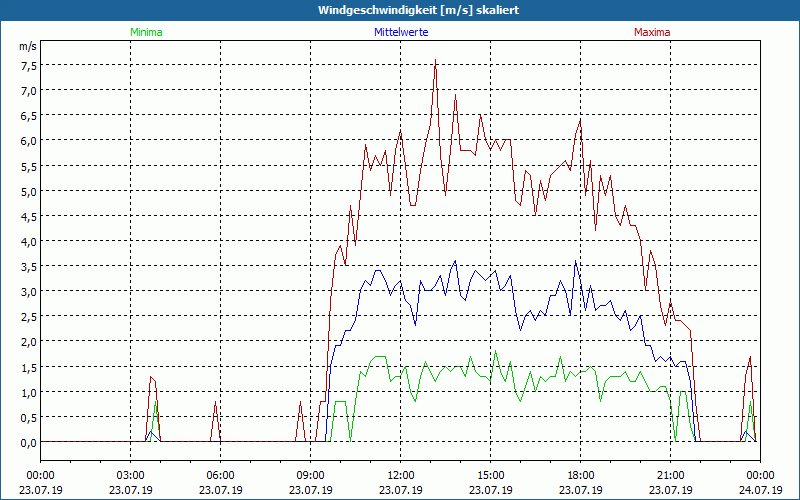Click the "15:00" time axis label
Screen dimensions: 800x500
pos(490,476)
